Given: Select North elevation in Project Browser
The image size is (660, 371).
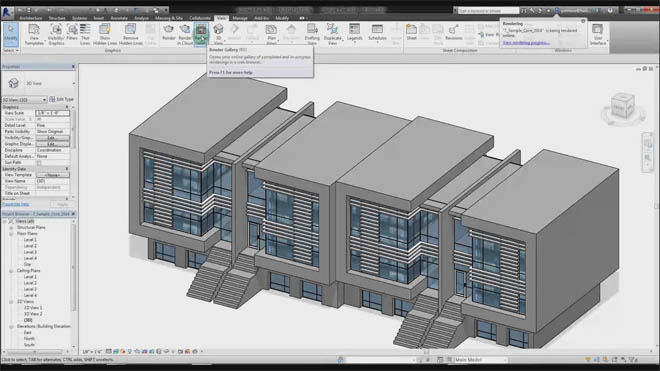Looking at the screenshot, I should [29, 339].
